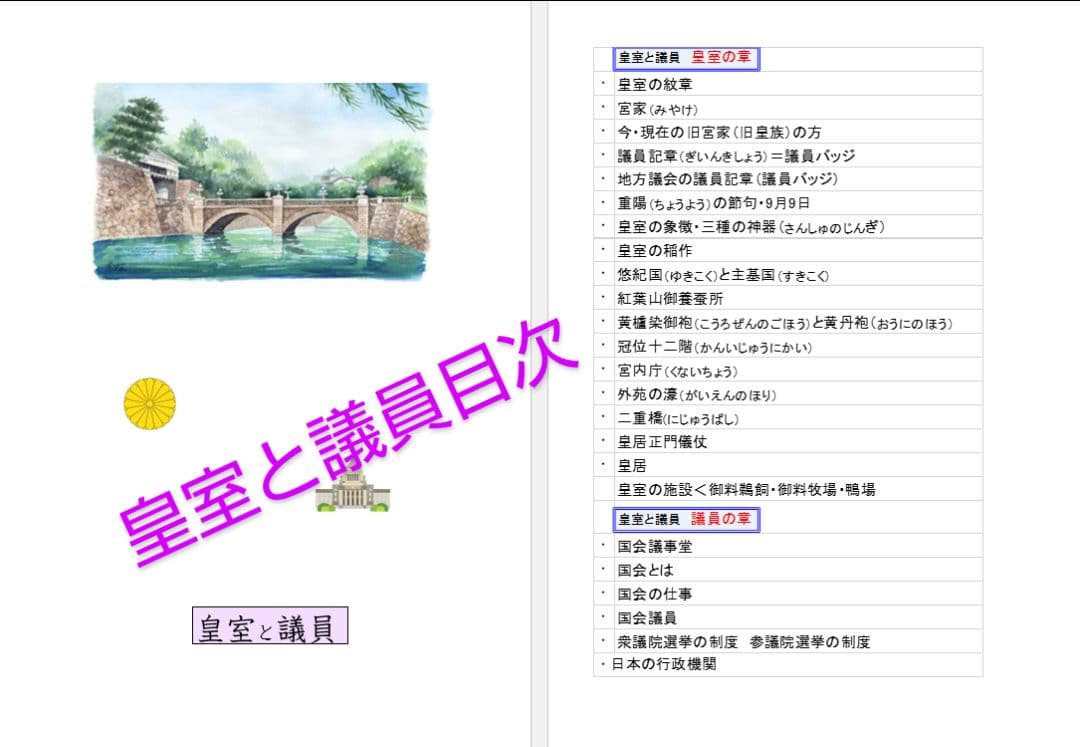The image size is (1080, 747).
Task: Go to the 宮家(みやけ) entry
Action: (657, 108)
